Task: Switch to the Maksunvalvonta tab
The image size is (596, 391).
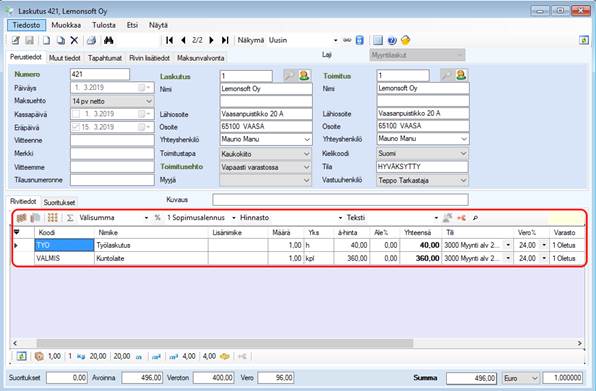Action: tap(200, 58)
